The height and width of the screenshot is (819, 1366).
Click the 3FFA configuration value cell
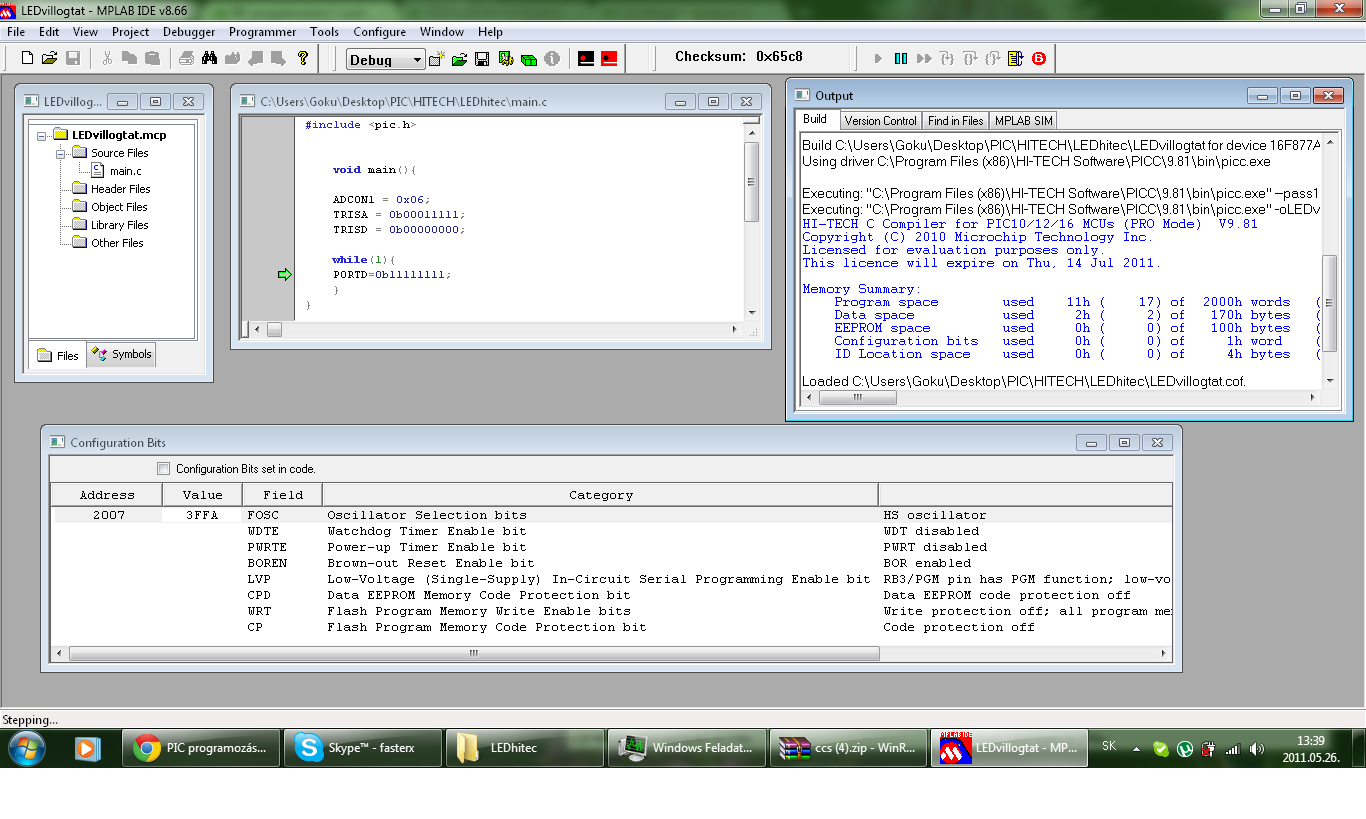[202, 515]
